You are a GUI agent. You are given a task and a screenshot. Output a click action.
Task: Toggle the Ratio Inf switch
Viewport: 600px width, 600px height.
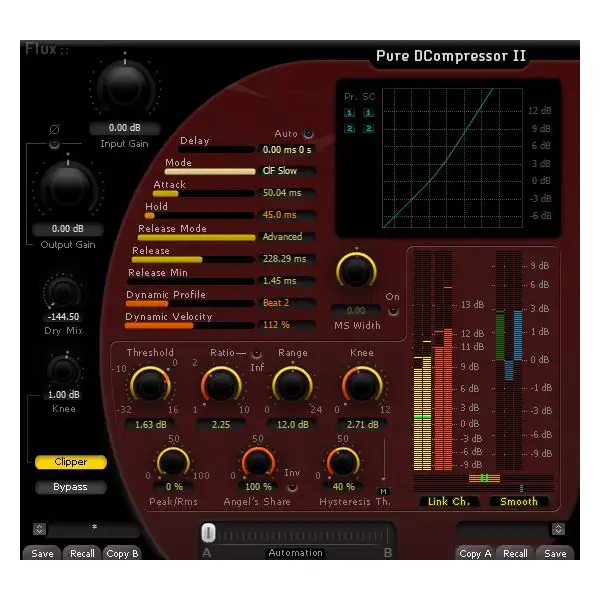(x=257, y=353)
